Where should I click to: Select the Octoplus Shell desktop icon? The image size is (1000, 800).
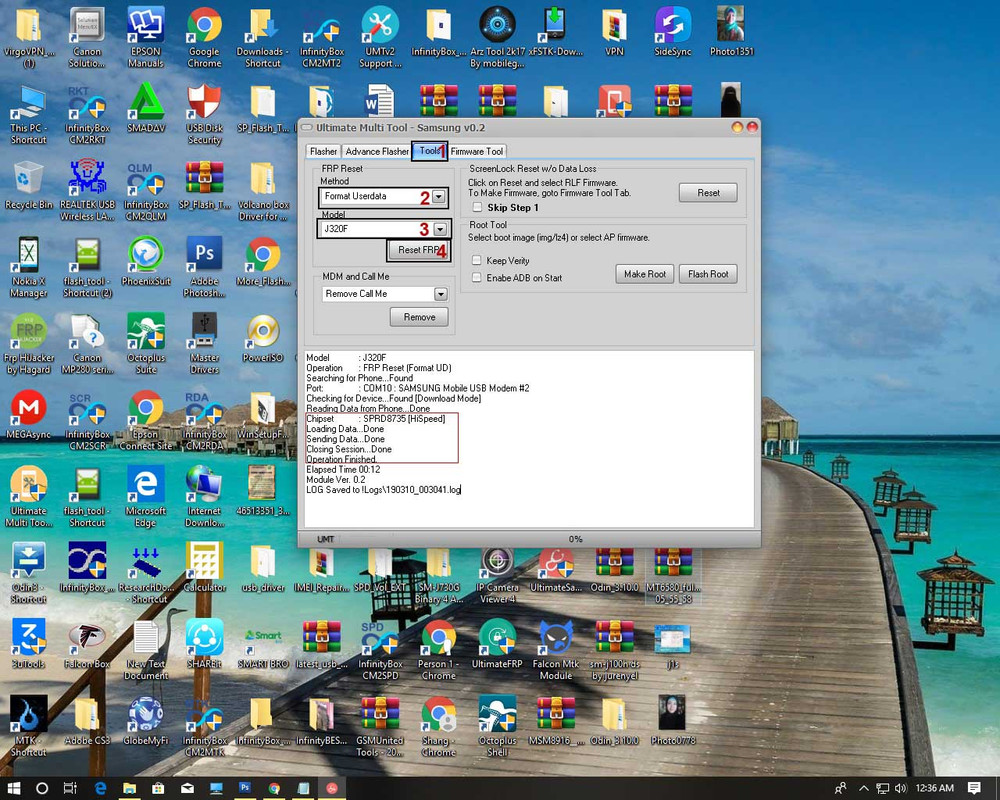point(497,726)
